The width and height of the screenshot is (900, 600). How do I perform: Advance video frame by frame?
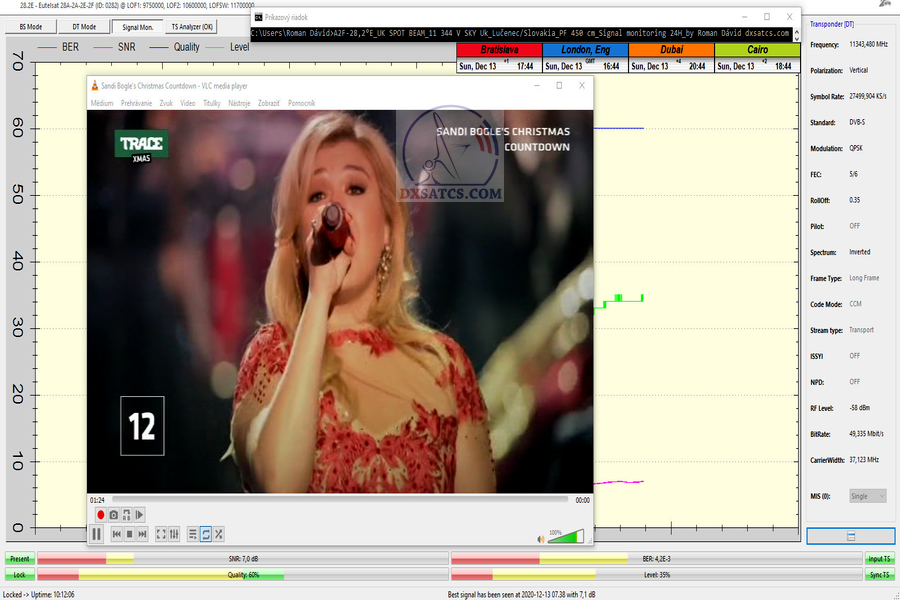tap(140, 514)
